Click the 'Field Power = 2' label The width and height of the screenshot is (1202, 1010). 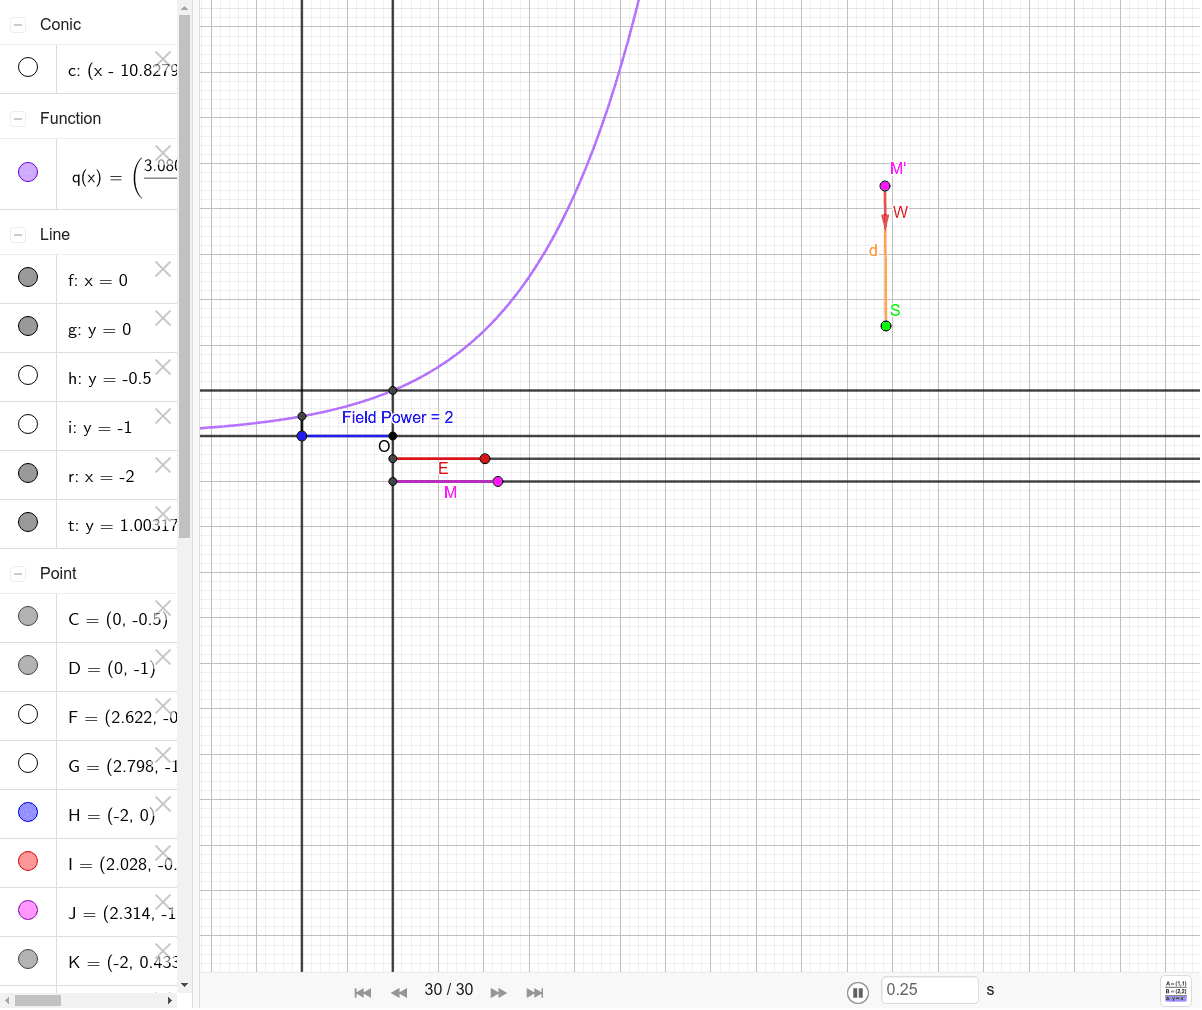397,418
